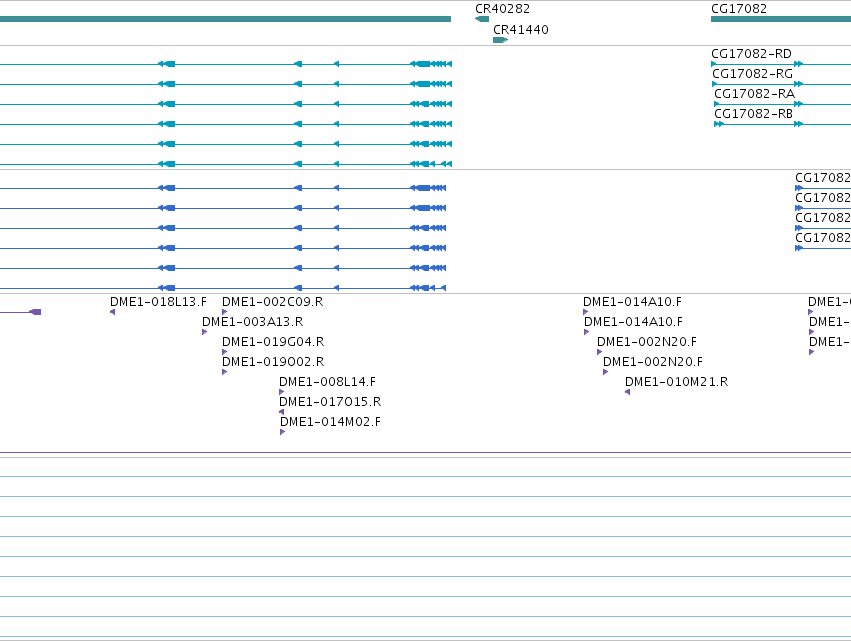Click the DME1-014M02.F label
The width and height of the screenshot is (851, 641).
331,422
